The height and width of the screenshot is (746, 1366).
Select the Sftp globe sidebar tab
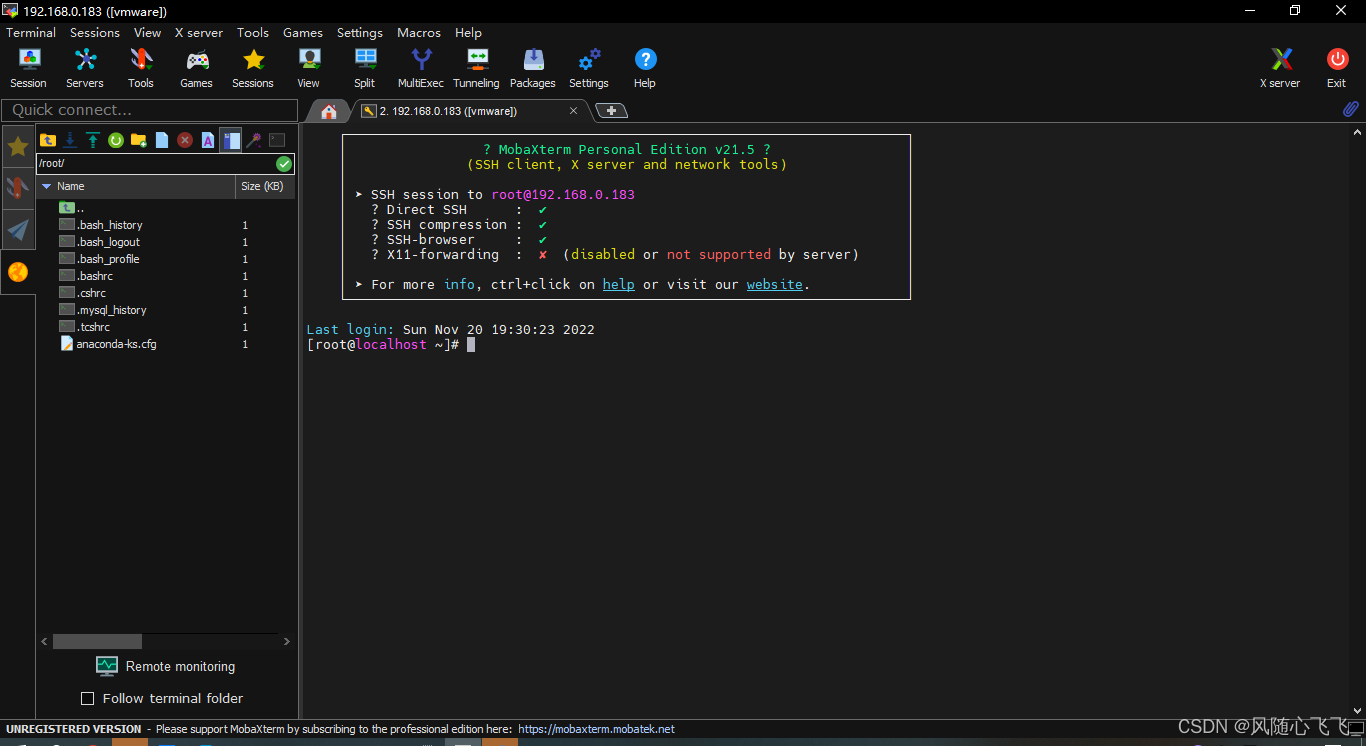(x=18, y=272)
